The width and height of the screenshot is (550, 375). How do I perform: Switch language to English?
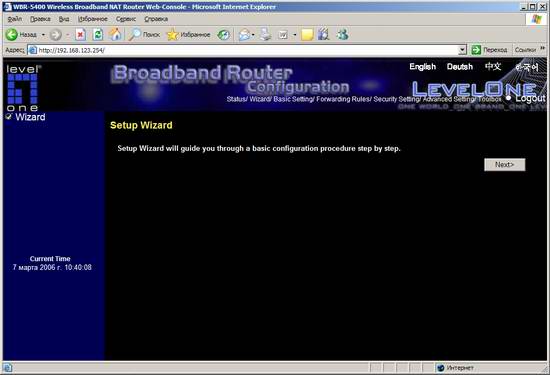[x=422, y=67]
